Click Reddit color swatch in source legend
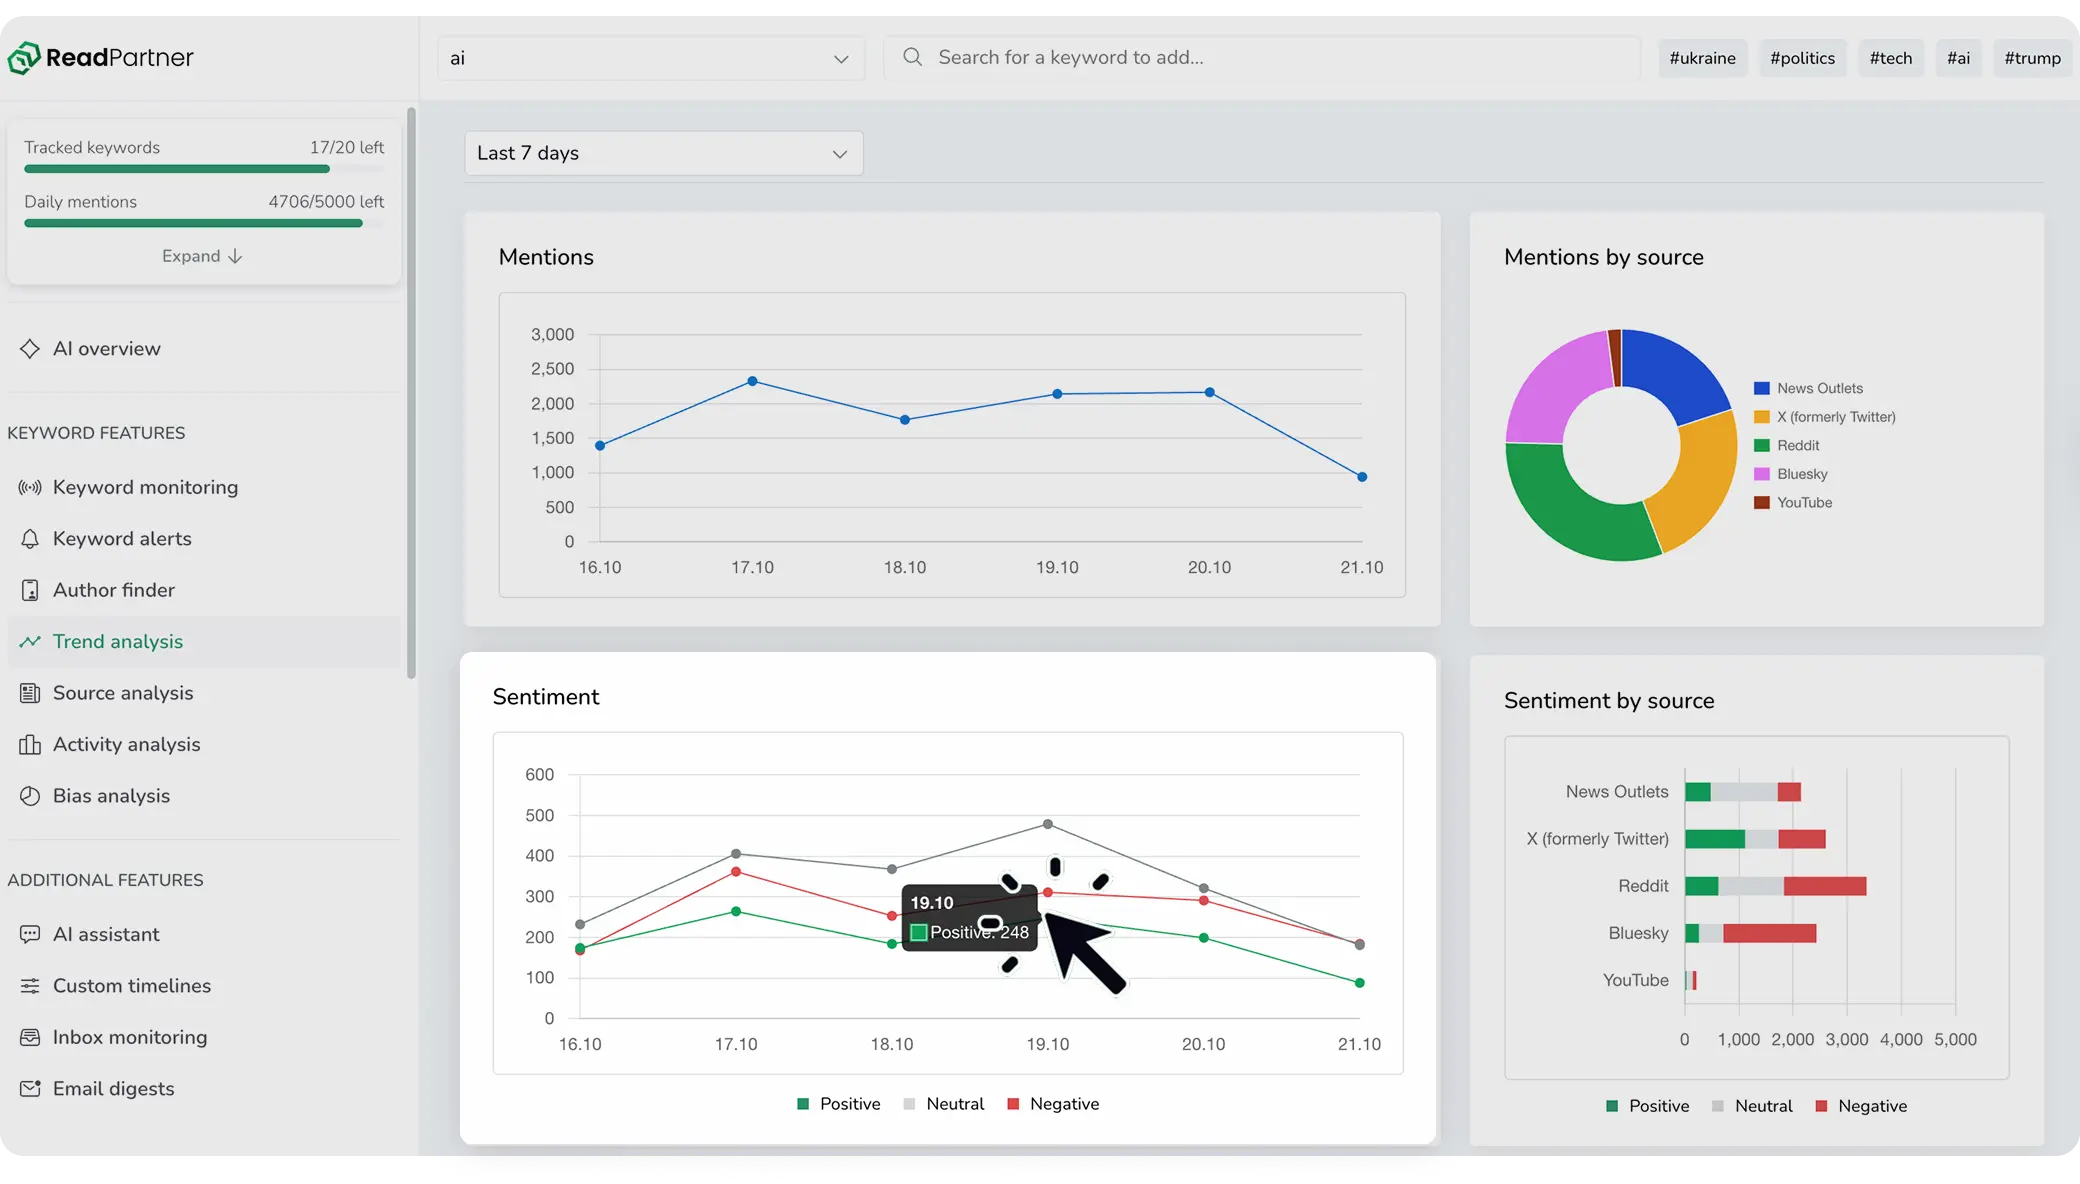 (x=1762, y=446)
